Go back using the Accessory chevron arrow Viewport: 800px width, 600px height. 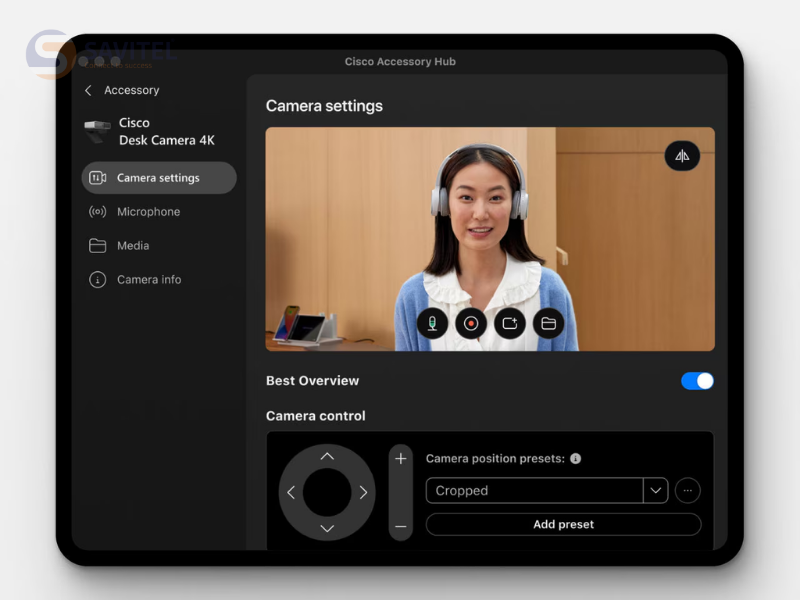click(88, 90)
